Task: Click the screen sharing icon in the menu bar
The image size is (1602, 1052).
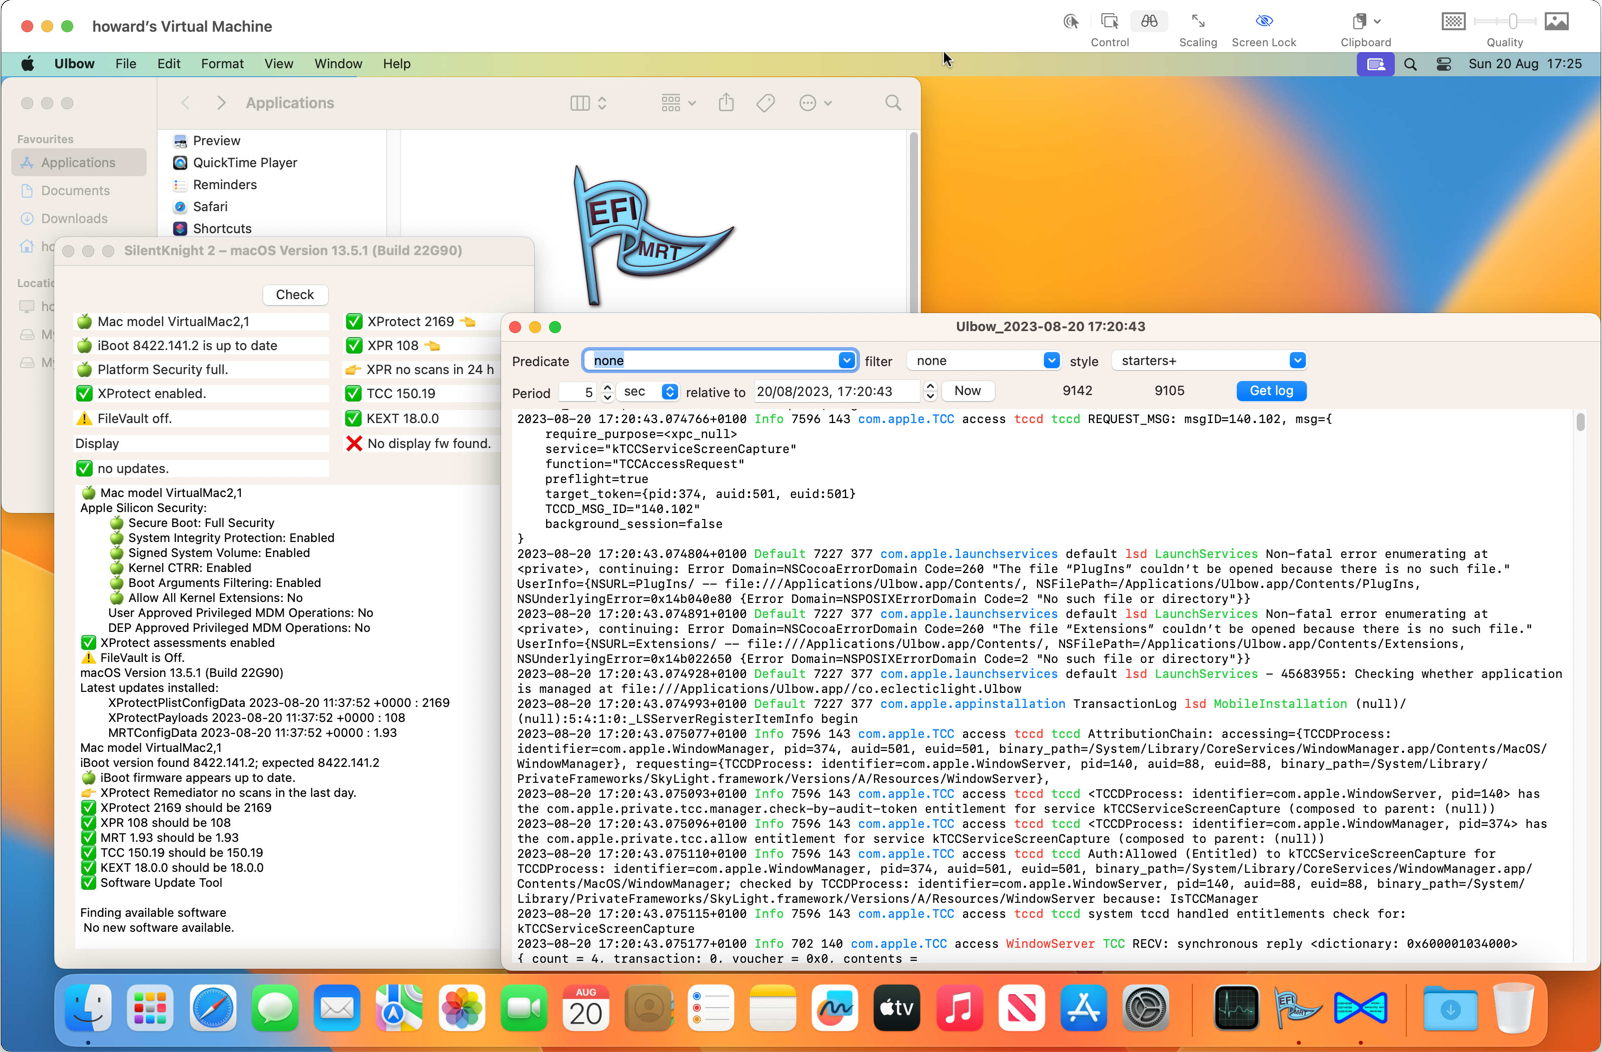Action: click(1374, 63)
